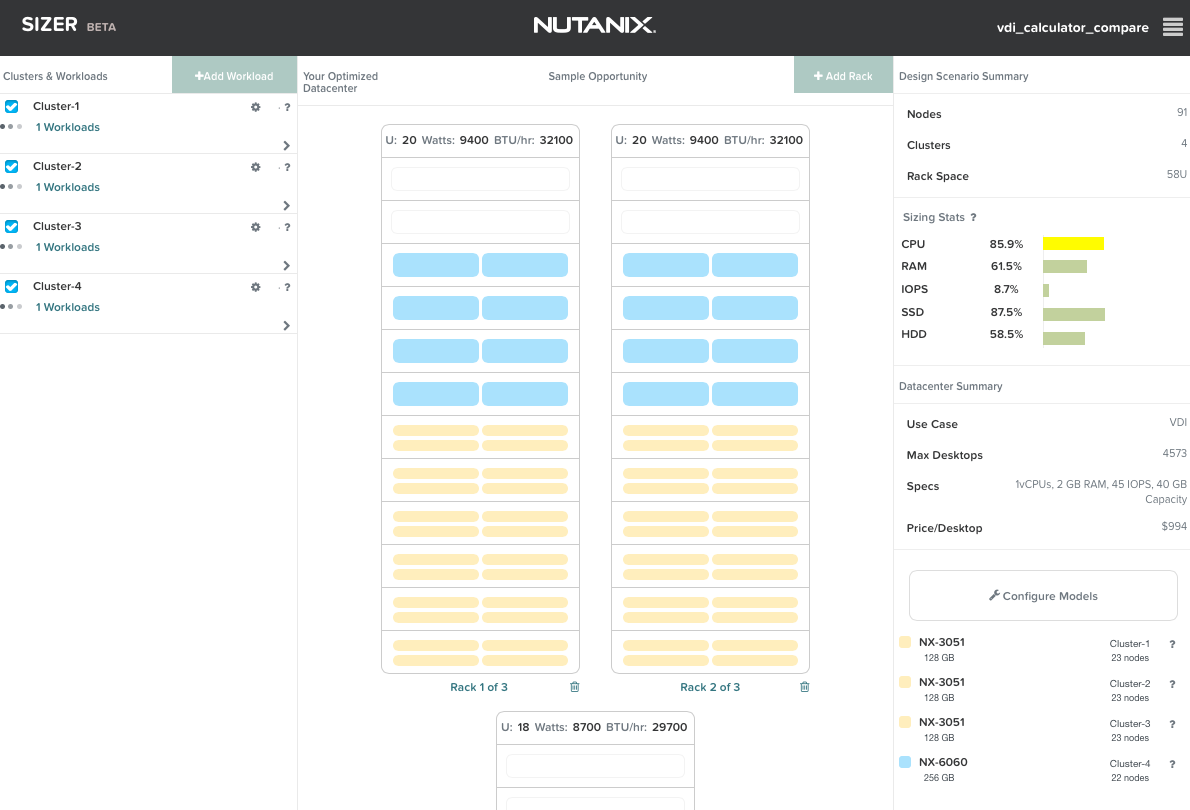Viewport: 1190px width, 810px height.
Task: Toggle the Cluster-2 checkbox
Action: coord(11,166)
